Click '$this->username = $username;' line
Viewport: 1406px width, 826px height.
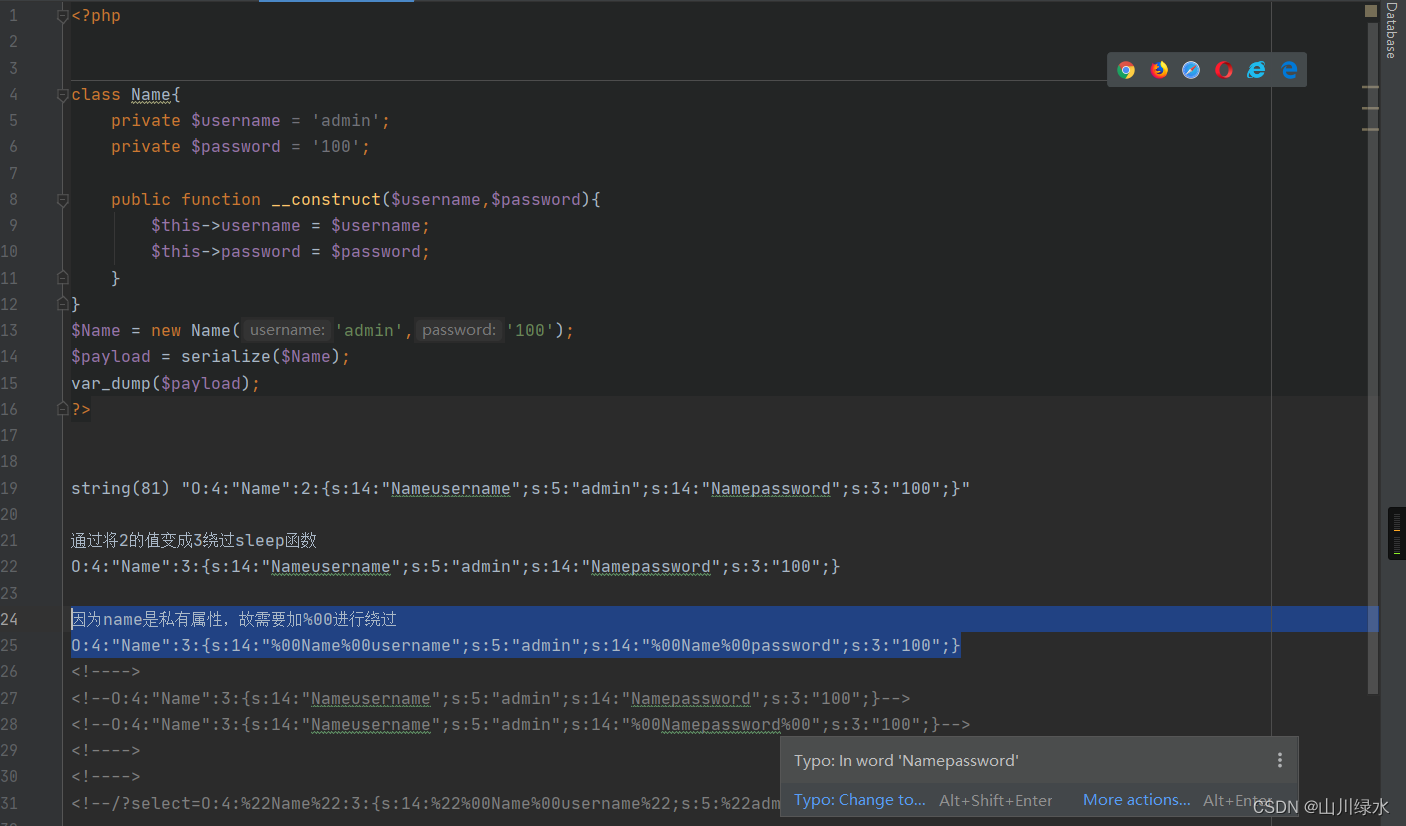coord(291,226)
